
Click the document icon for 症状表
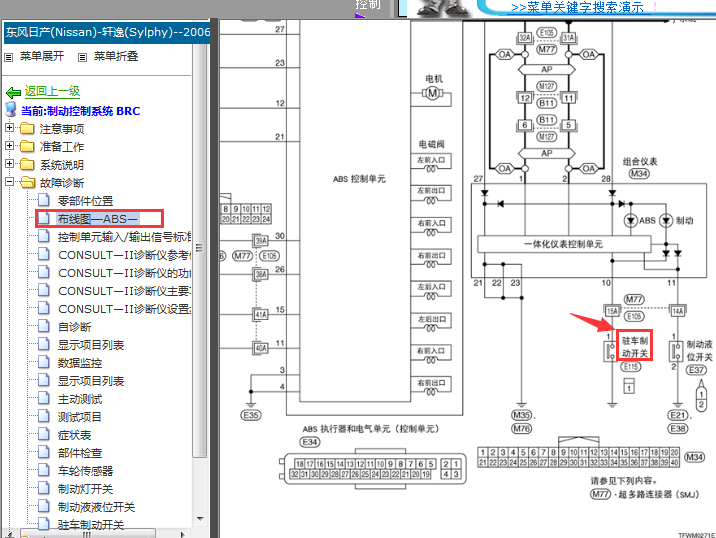pyautogui.click(x=44, y=434)
